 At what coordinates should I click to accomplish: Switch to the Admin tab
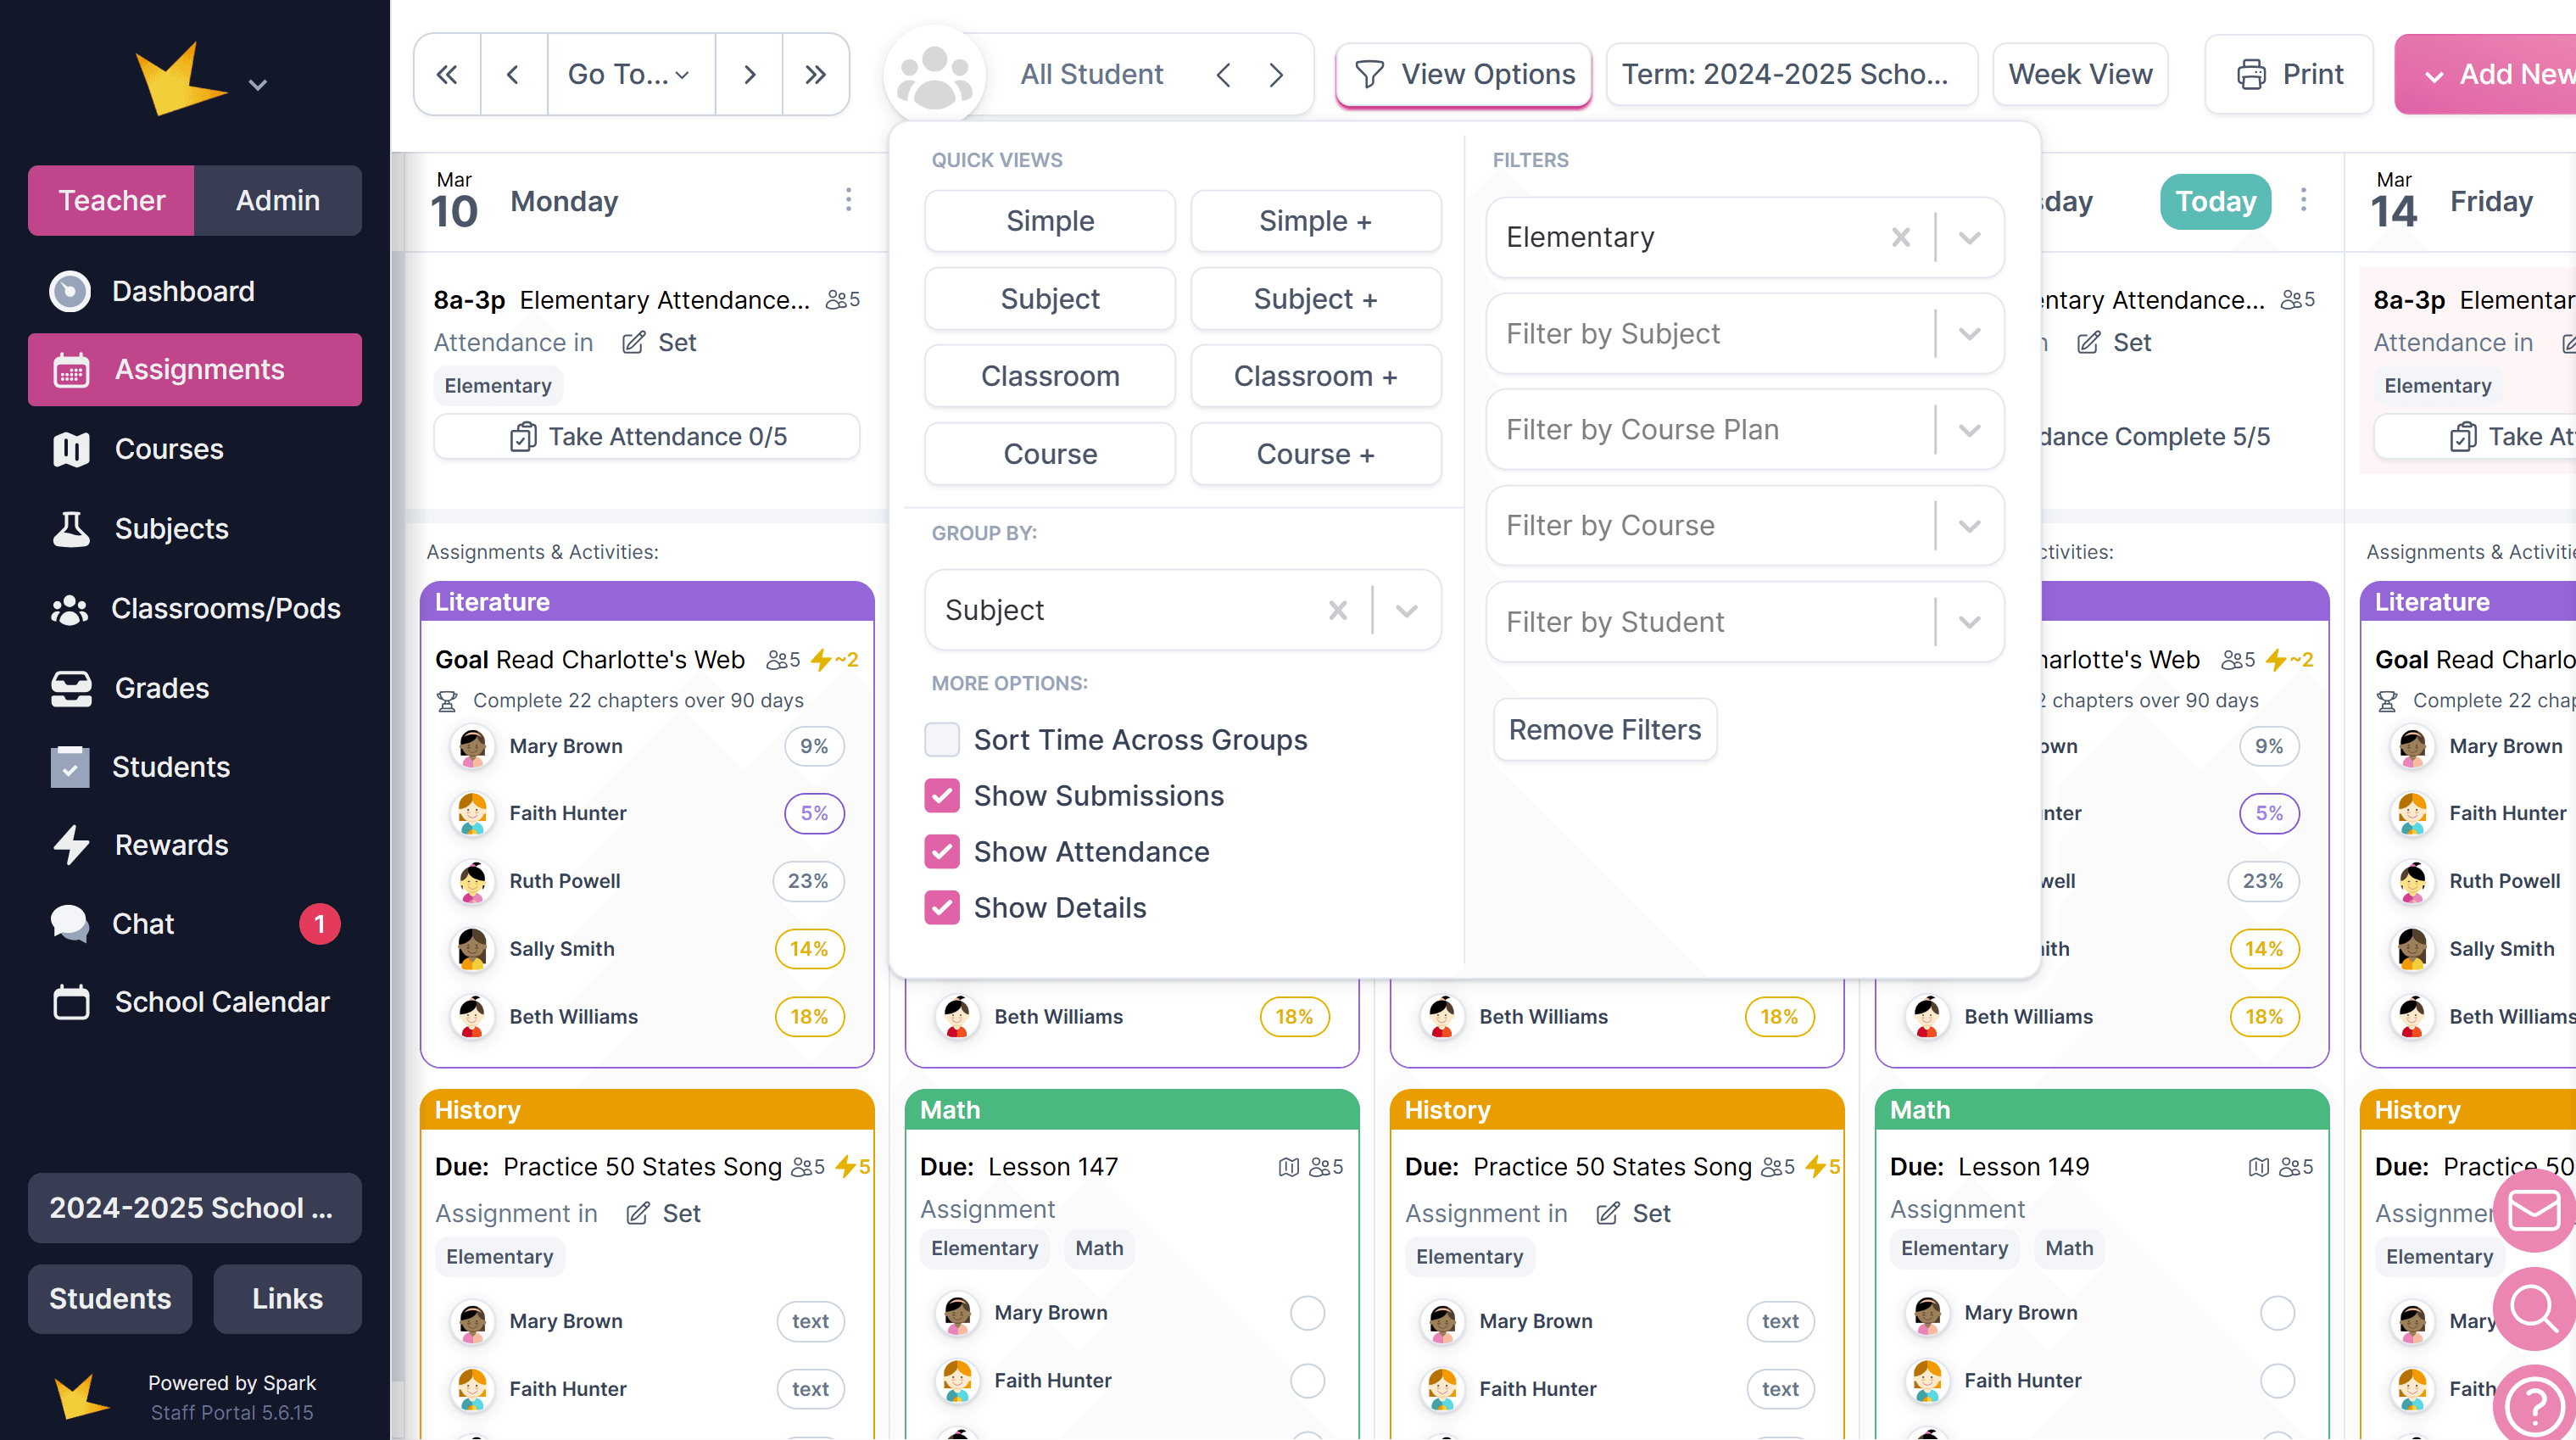click(x=277, y=200)
